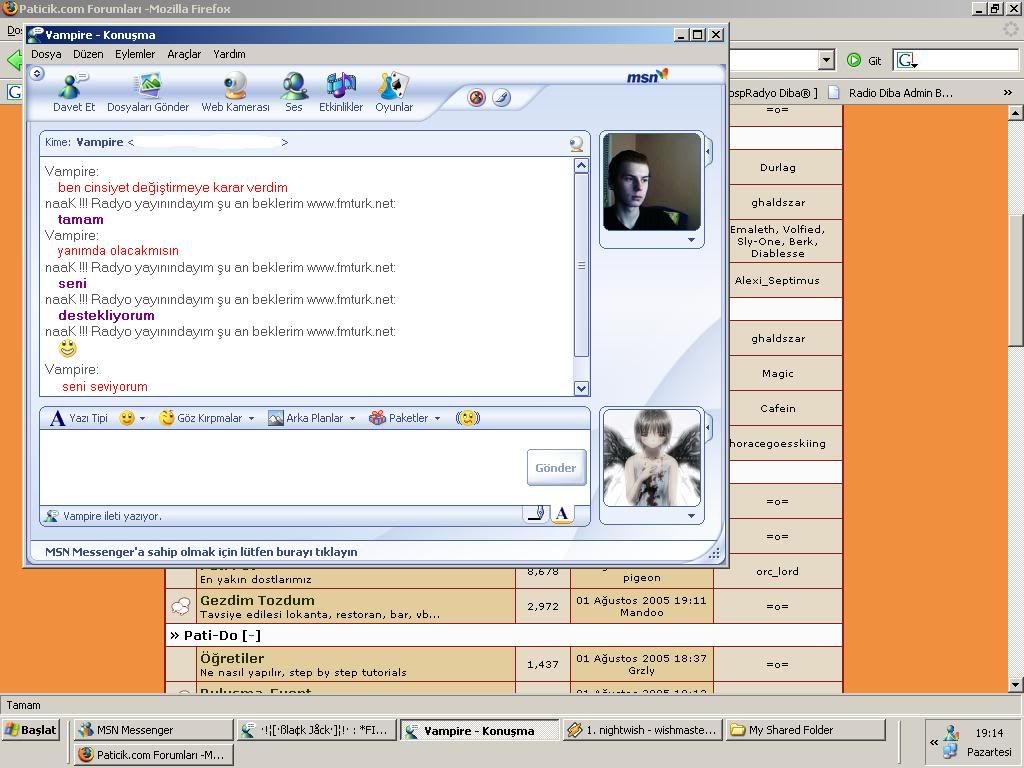Open Oyunlar games icon
The width and height of the screenshot is (1024, 768).
pos(394,93)
